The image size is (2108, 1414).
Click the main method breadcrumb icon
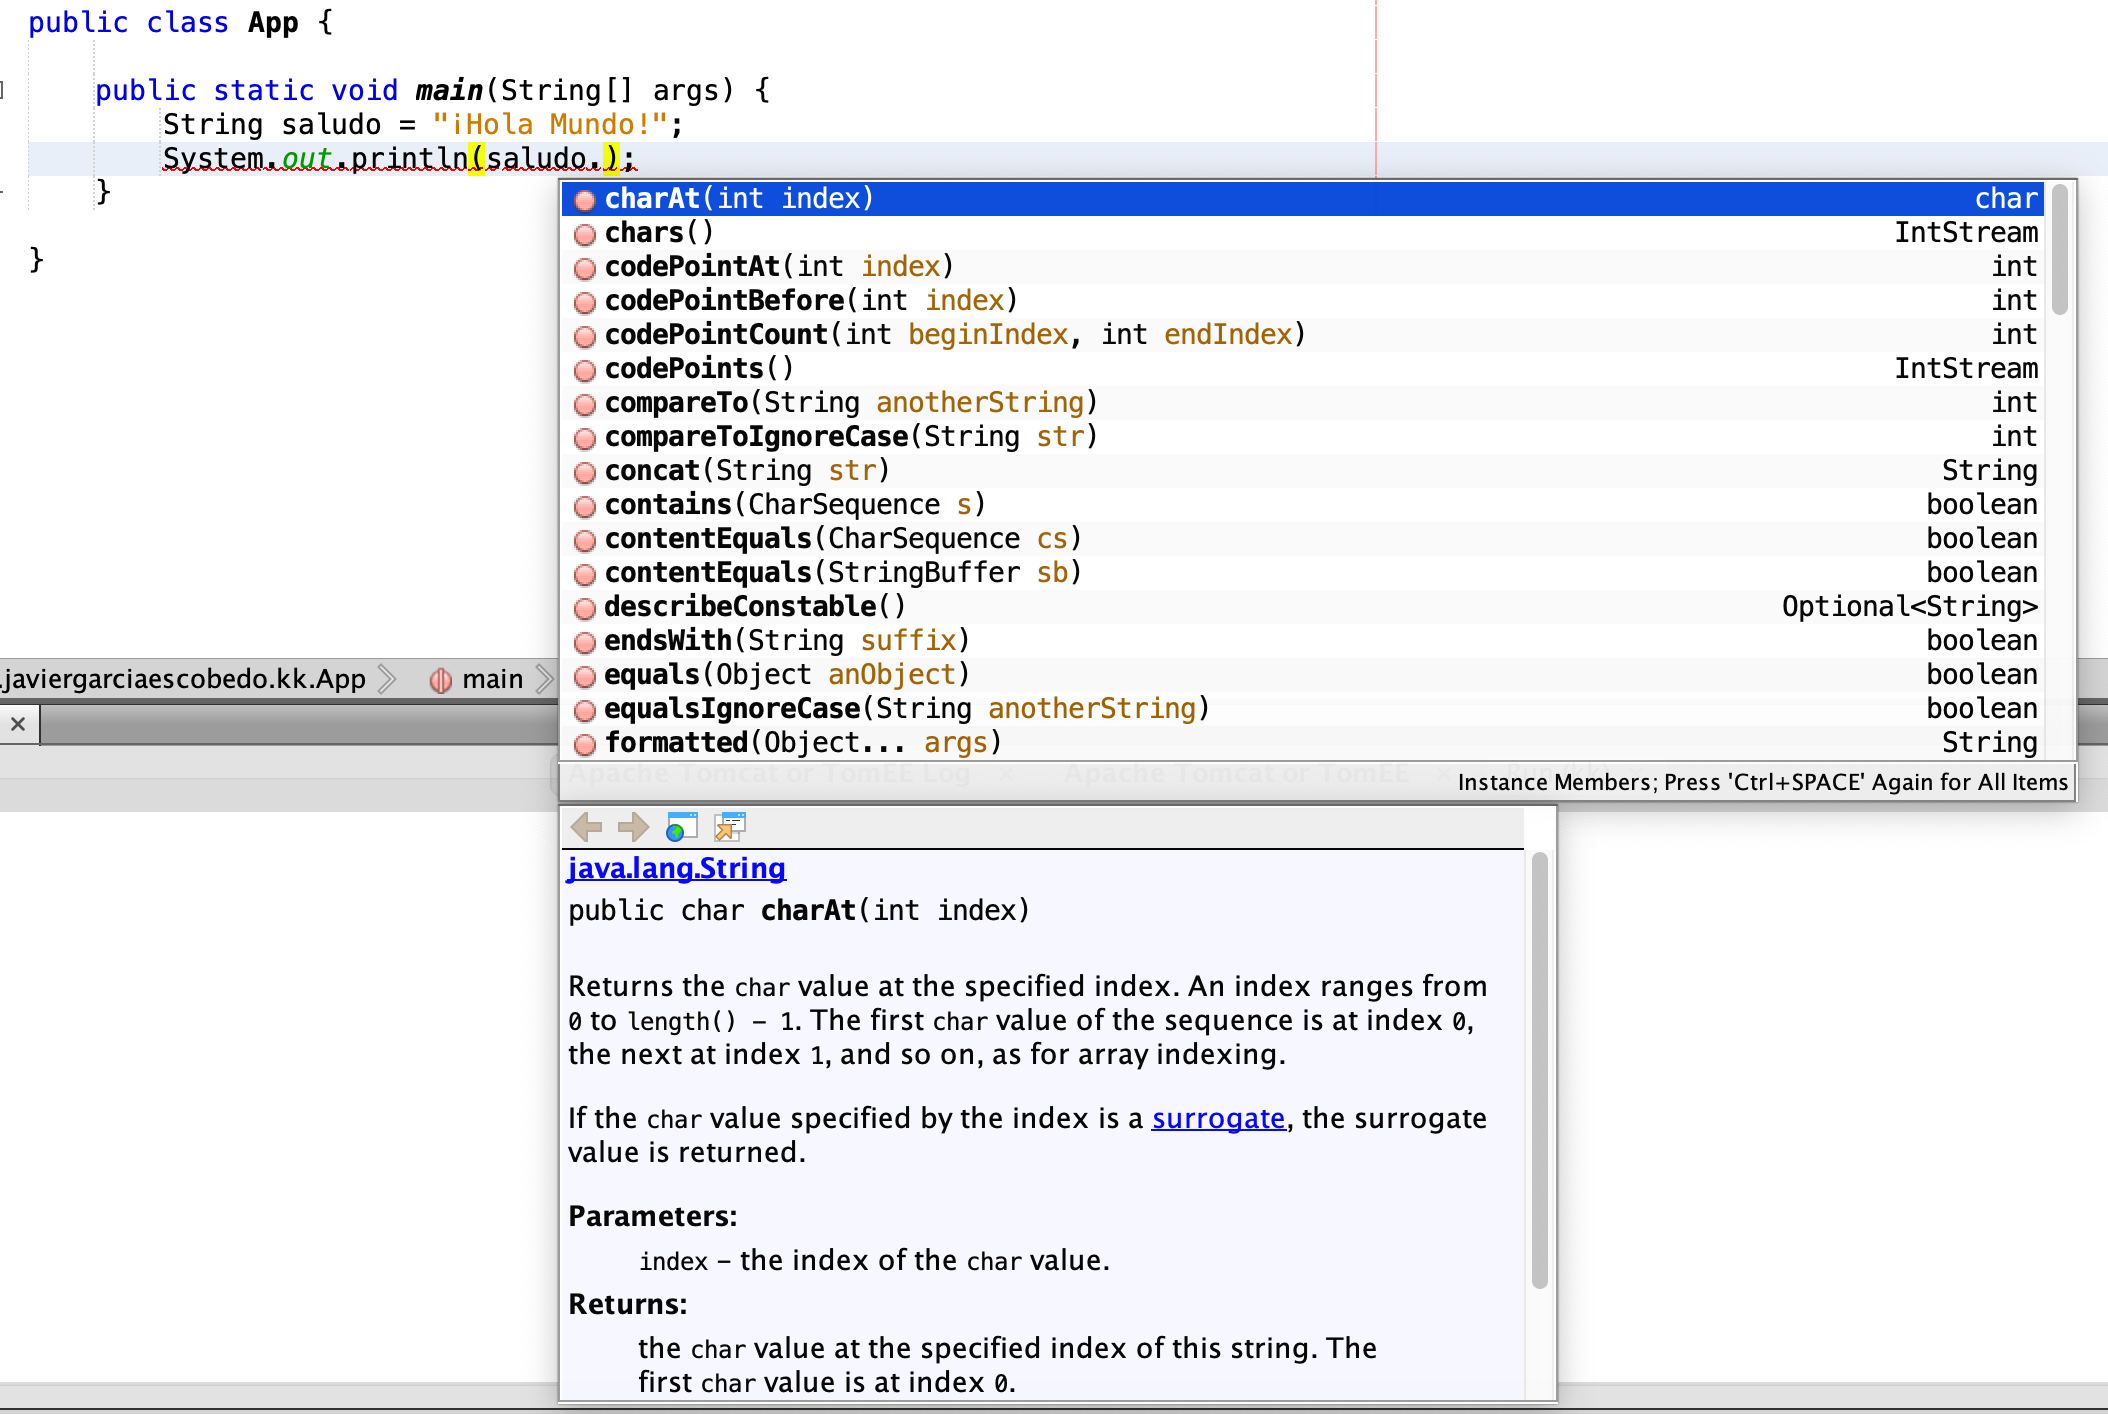440,680
